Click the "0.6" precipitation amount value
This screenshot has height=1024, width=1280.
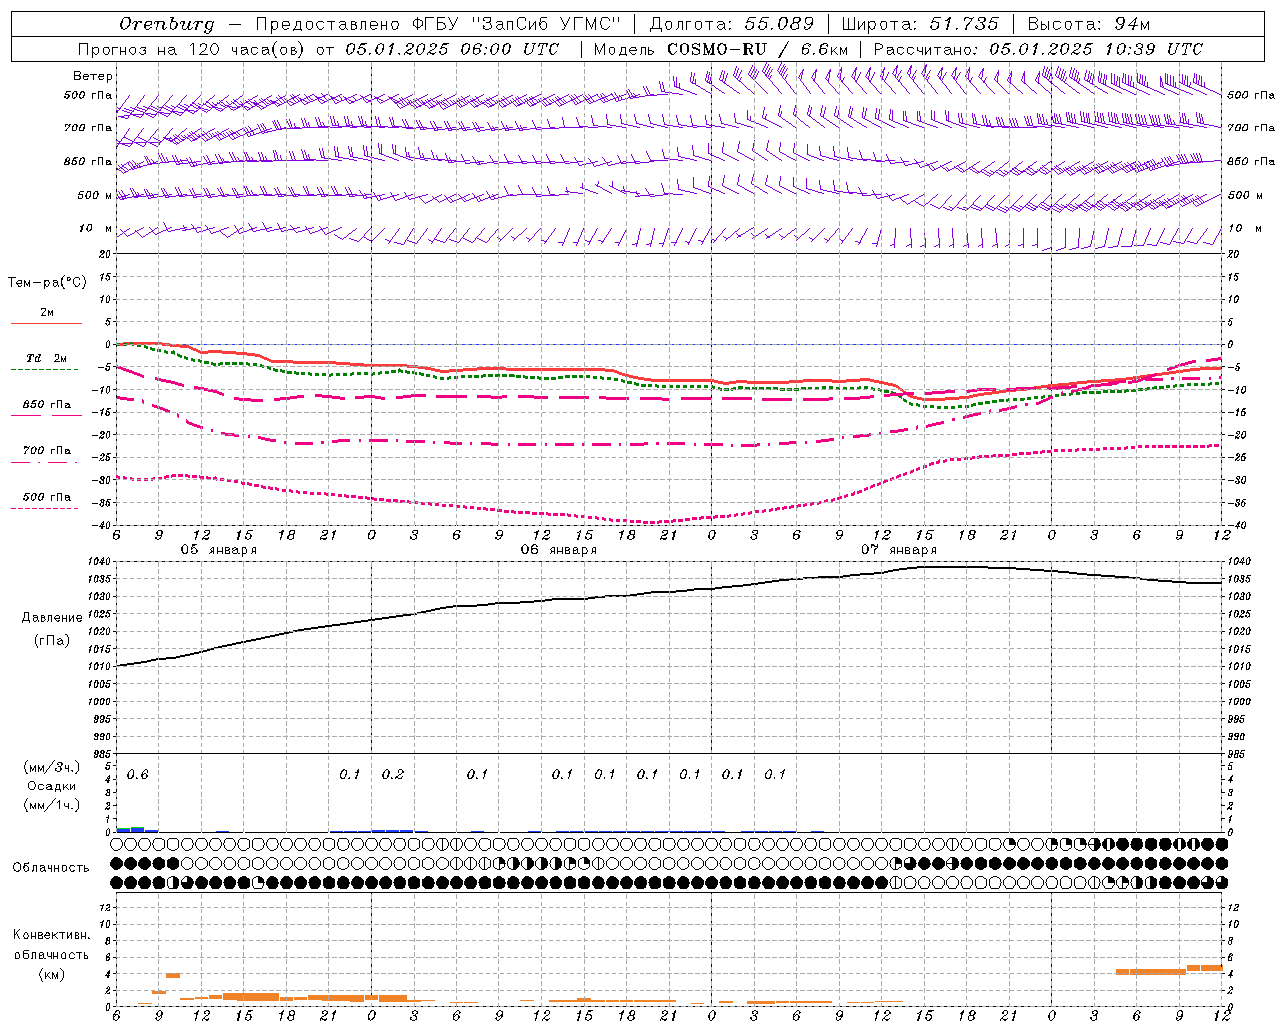[138, 775]
